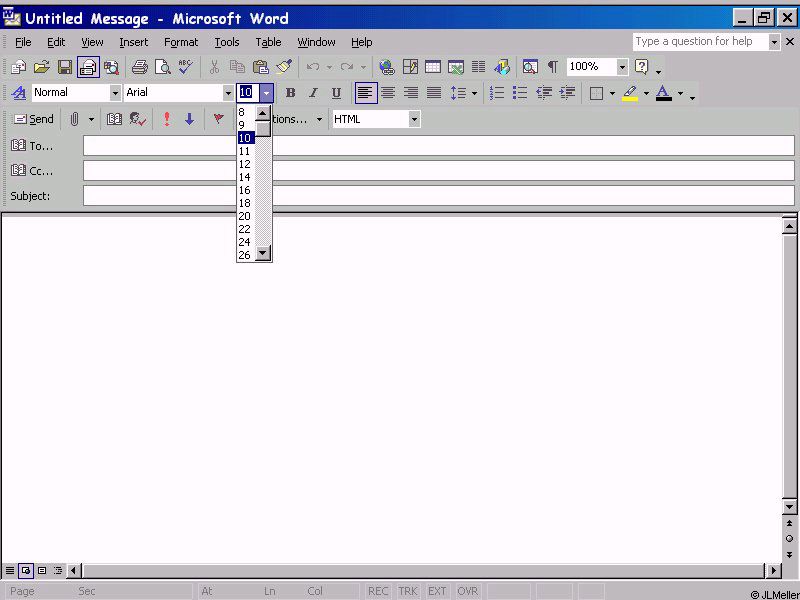Open the Highlight color dropdown arrow
This screenshot has height=600, width=800.
(x=646, y=93)
